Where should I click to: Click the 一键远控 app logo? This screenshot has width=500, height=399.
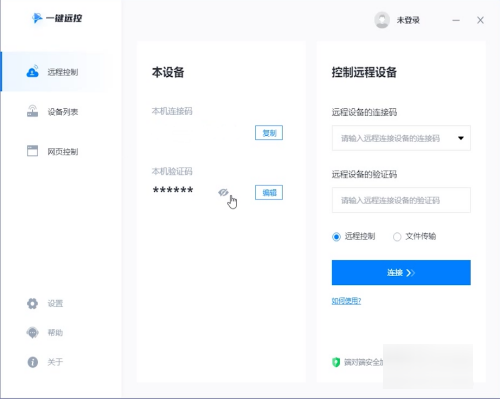pyautogui.click(x=57, y=18)
